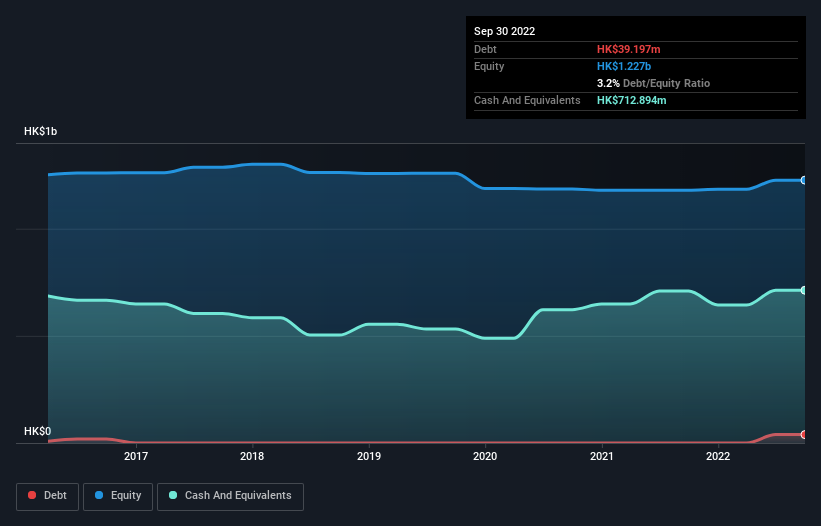
Task: Toggle the Debt series legend button
Action: click(x=47, y=496)
